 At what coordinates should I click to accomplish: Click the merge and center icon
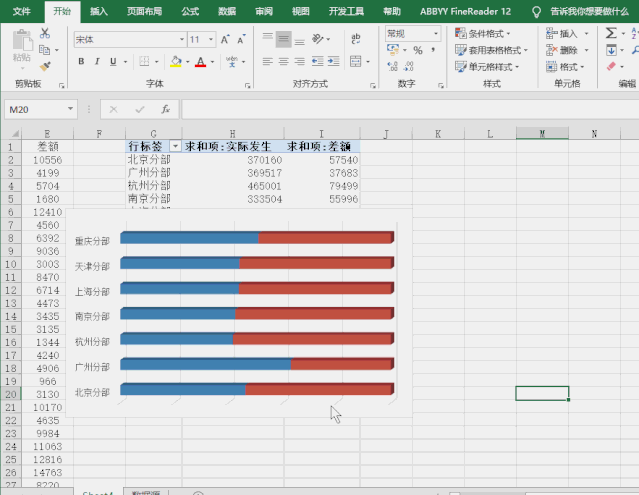pos(356,62)
